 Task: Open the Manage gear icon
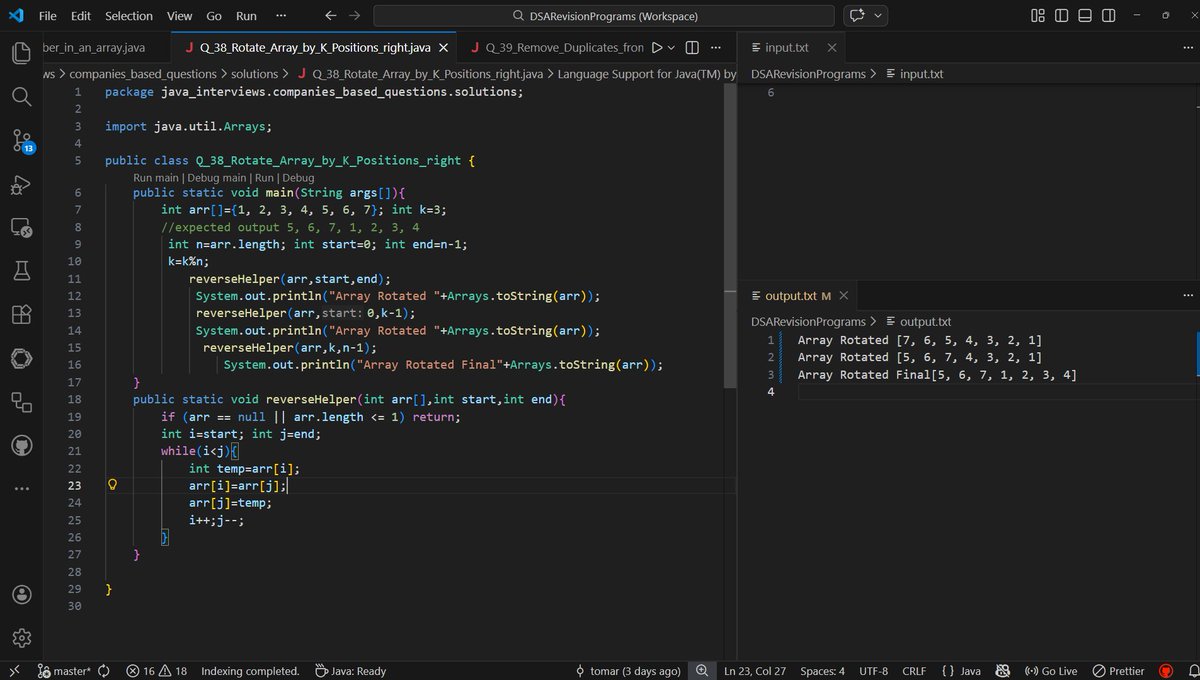22,638
